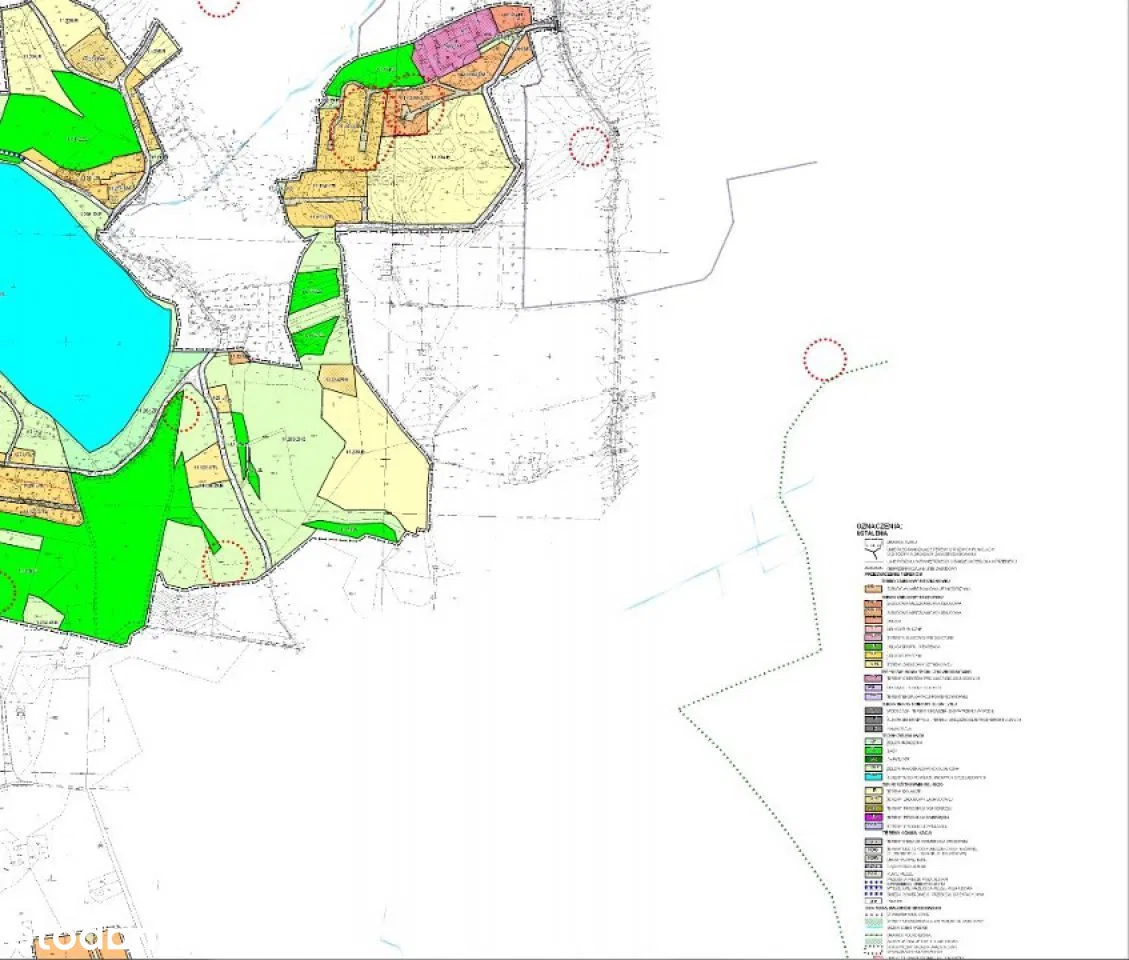Click the boundary line symbol atop the legend
Viewport: 1129px width, 960px height.
pos(875,550)
